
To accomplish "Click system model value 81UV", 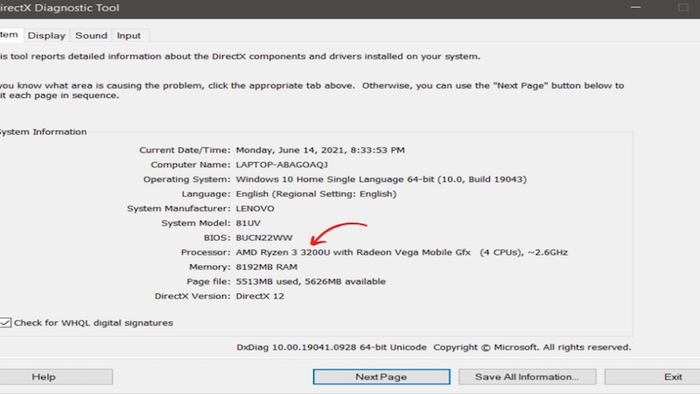I will pyautogui.click(x=248, y=223).
